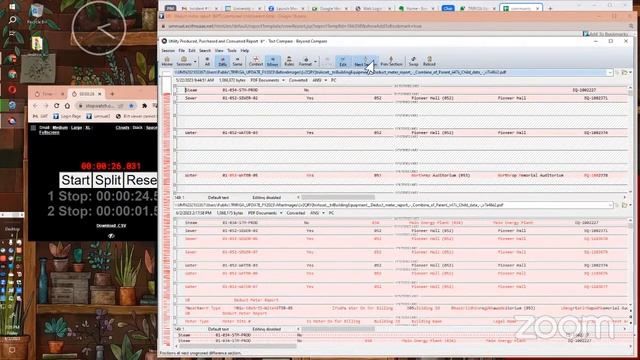Click browse folder icon for top pane path
The height and width of the screenshot is (360, 640).
point(624,72)
